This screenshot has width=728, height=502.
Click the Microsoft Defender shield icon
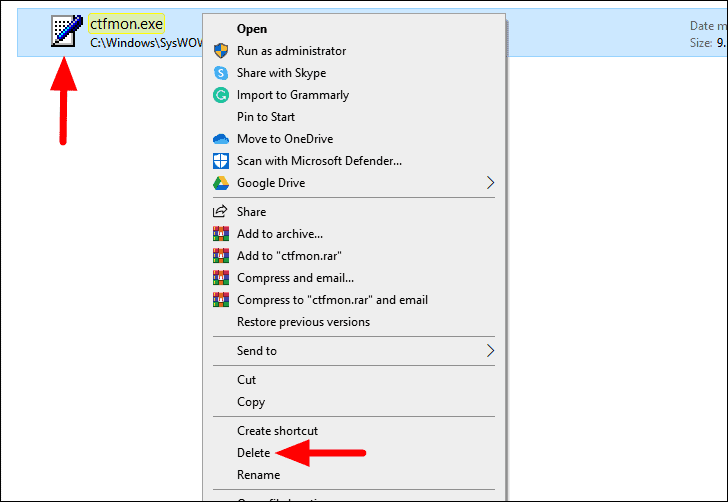[x=221, y=161]
